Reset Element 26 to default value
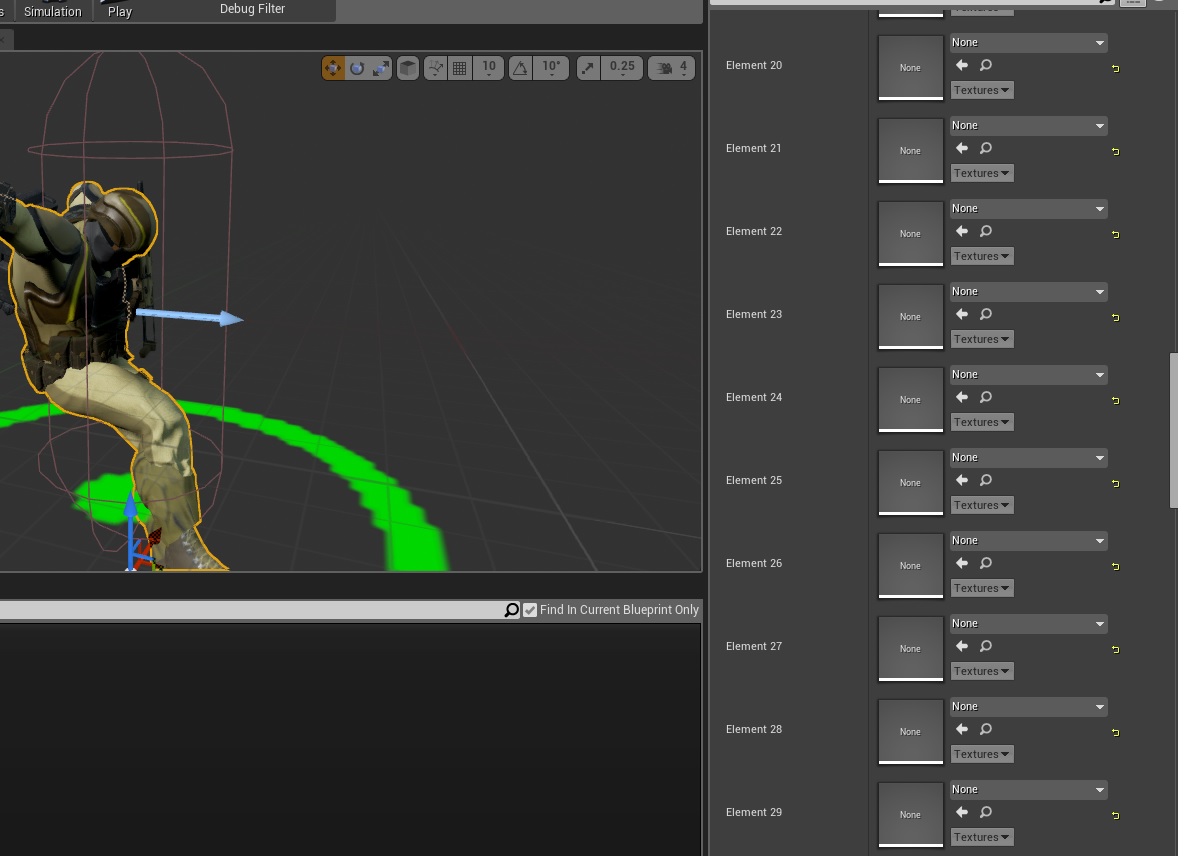 pyautogui.click(x=1115, y=567)
